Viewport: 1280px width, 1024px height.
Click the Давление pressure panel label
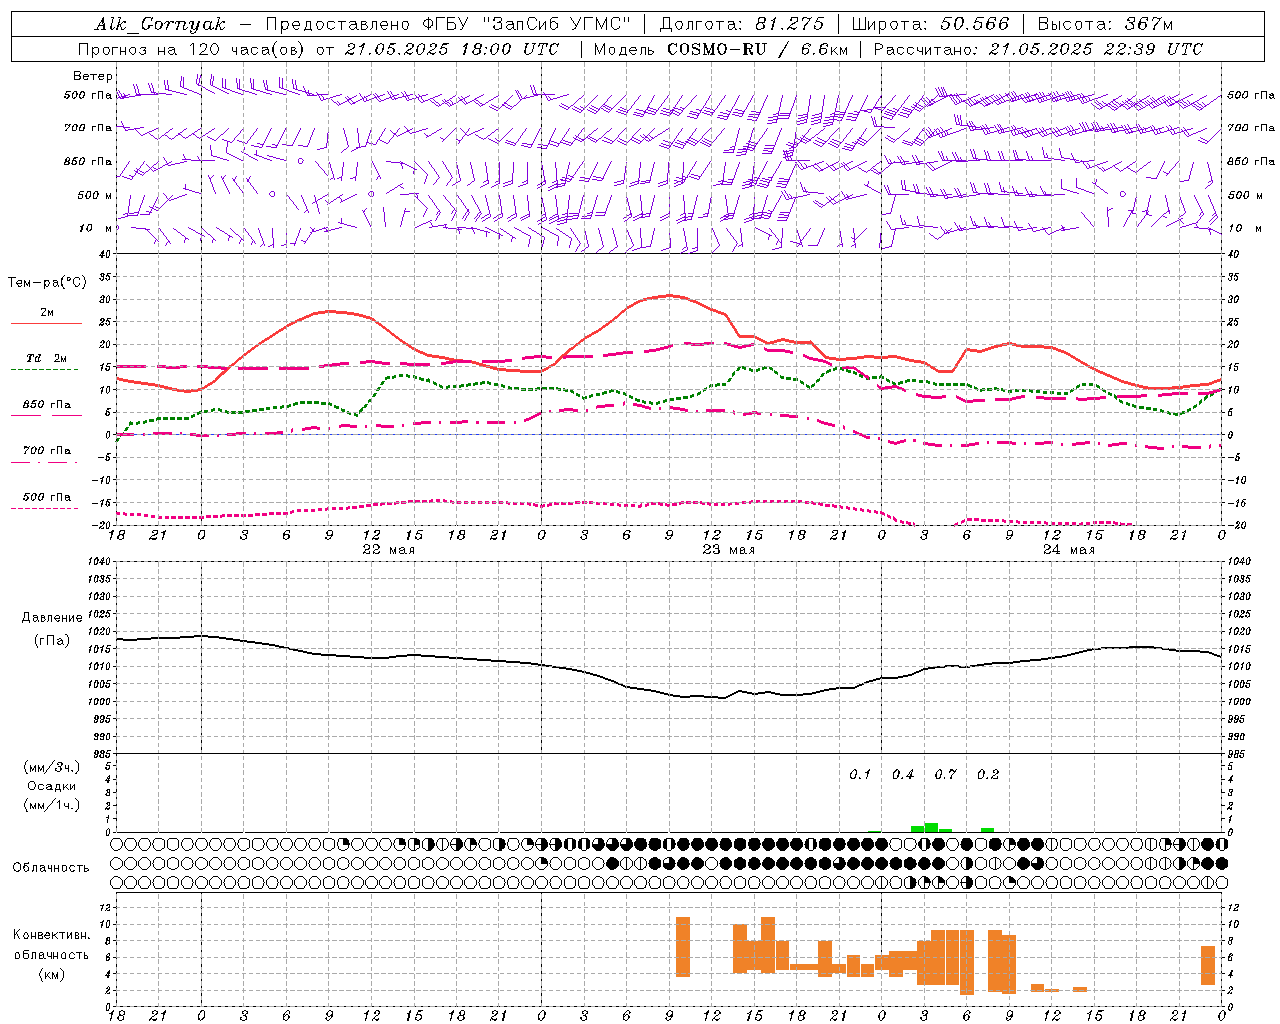(x=52, y=618)
